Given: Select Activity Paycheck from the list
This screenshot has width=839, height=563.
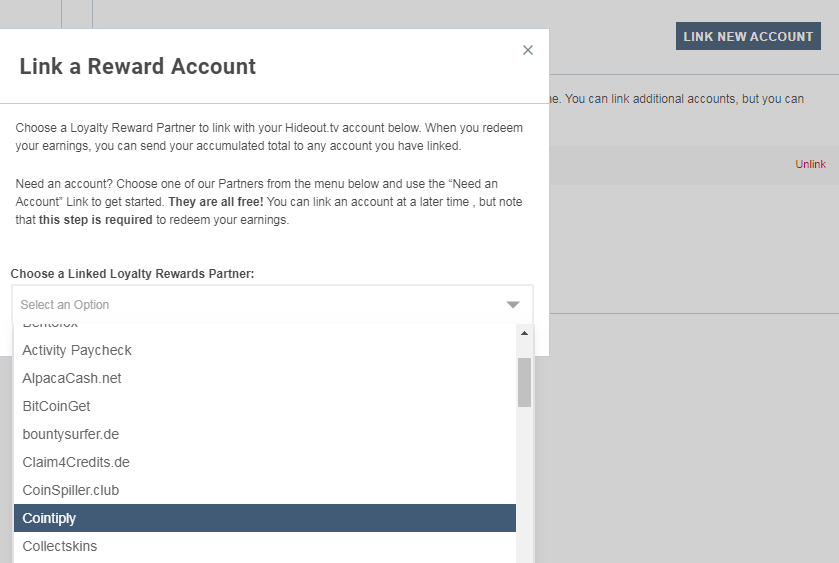Looking at the screenshot, I should [77, 350].
